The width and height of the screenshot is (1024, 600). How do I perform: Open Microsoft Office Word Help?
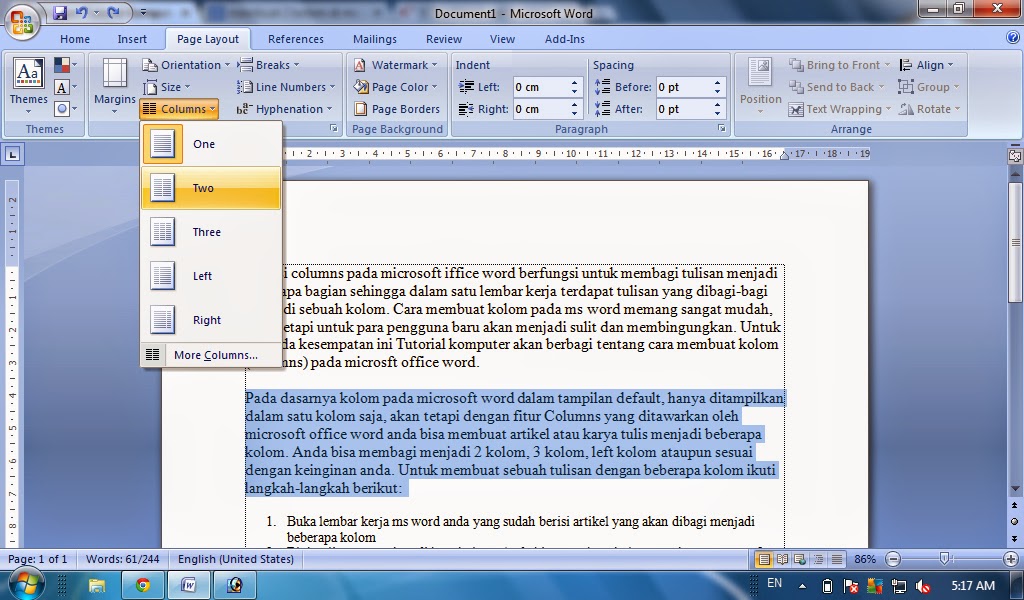pos(1013,38)
